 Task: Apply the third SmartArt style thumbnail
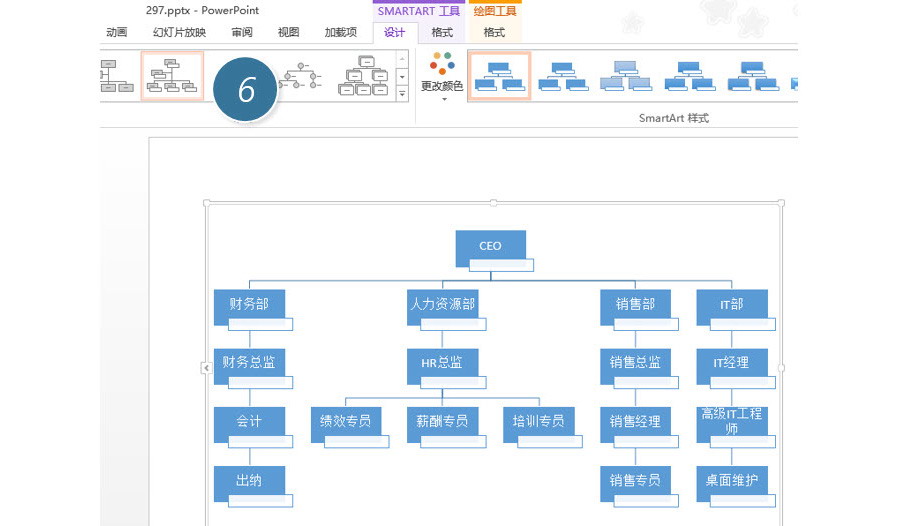point(625,77)
